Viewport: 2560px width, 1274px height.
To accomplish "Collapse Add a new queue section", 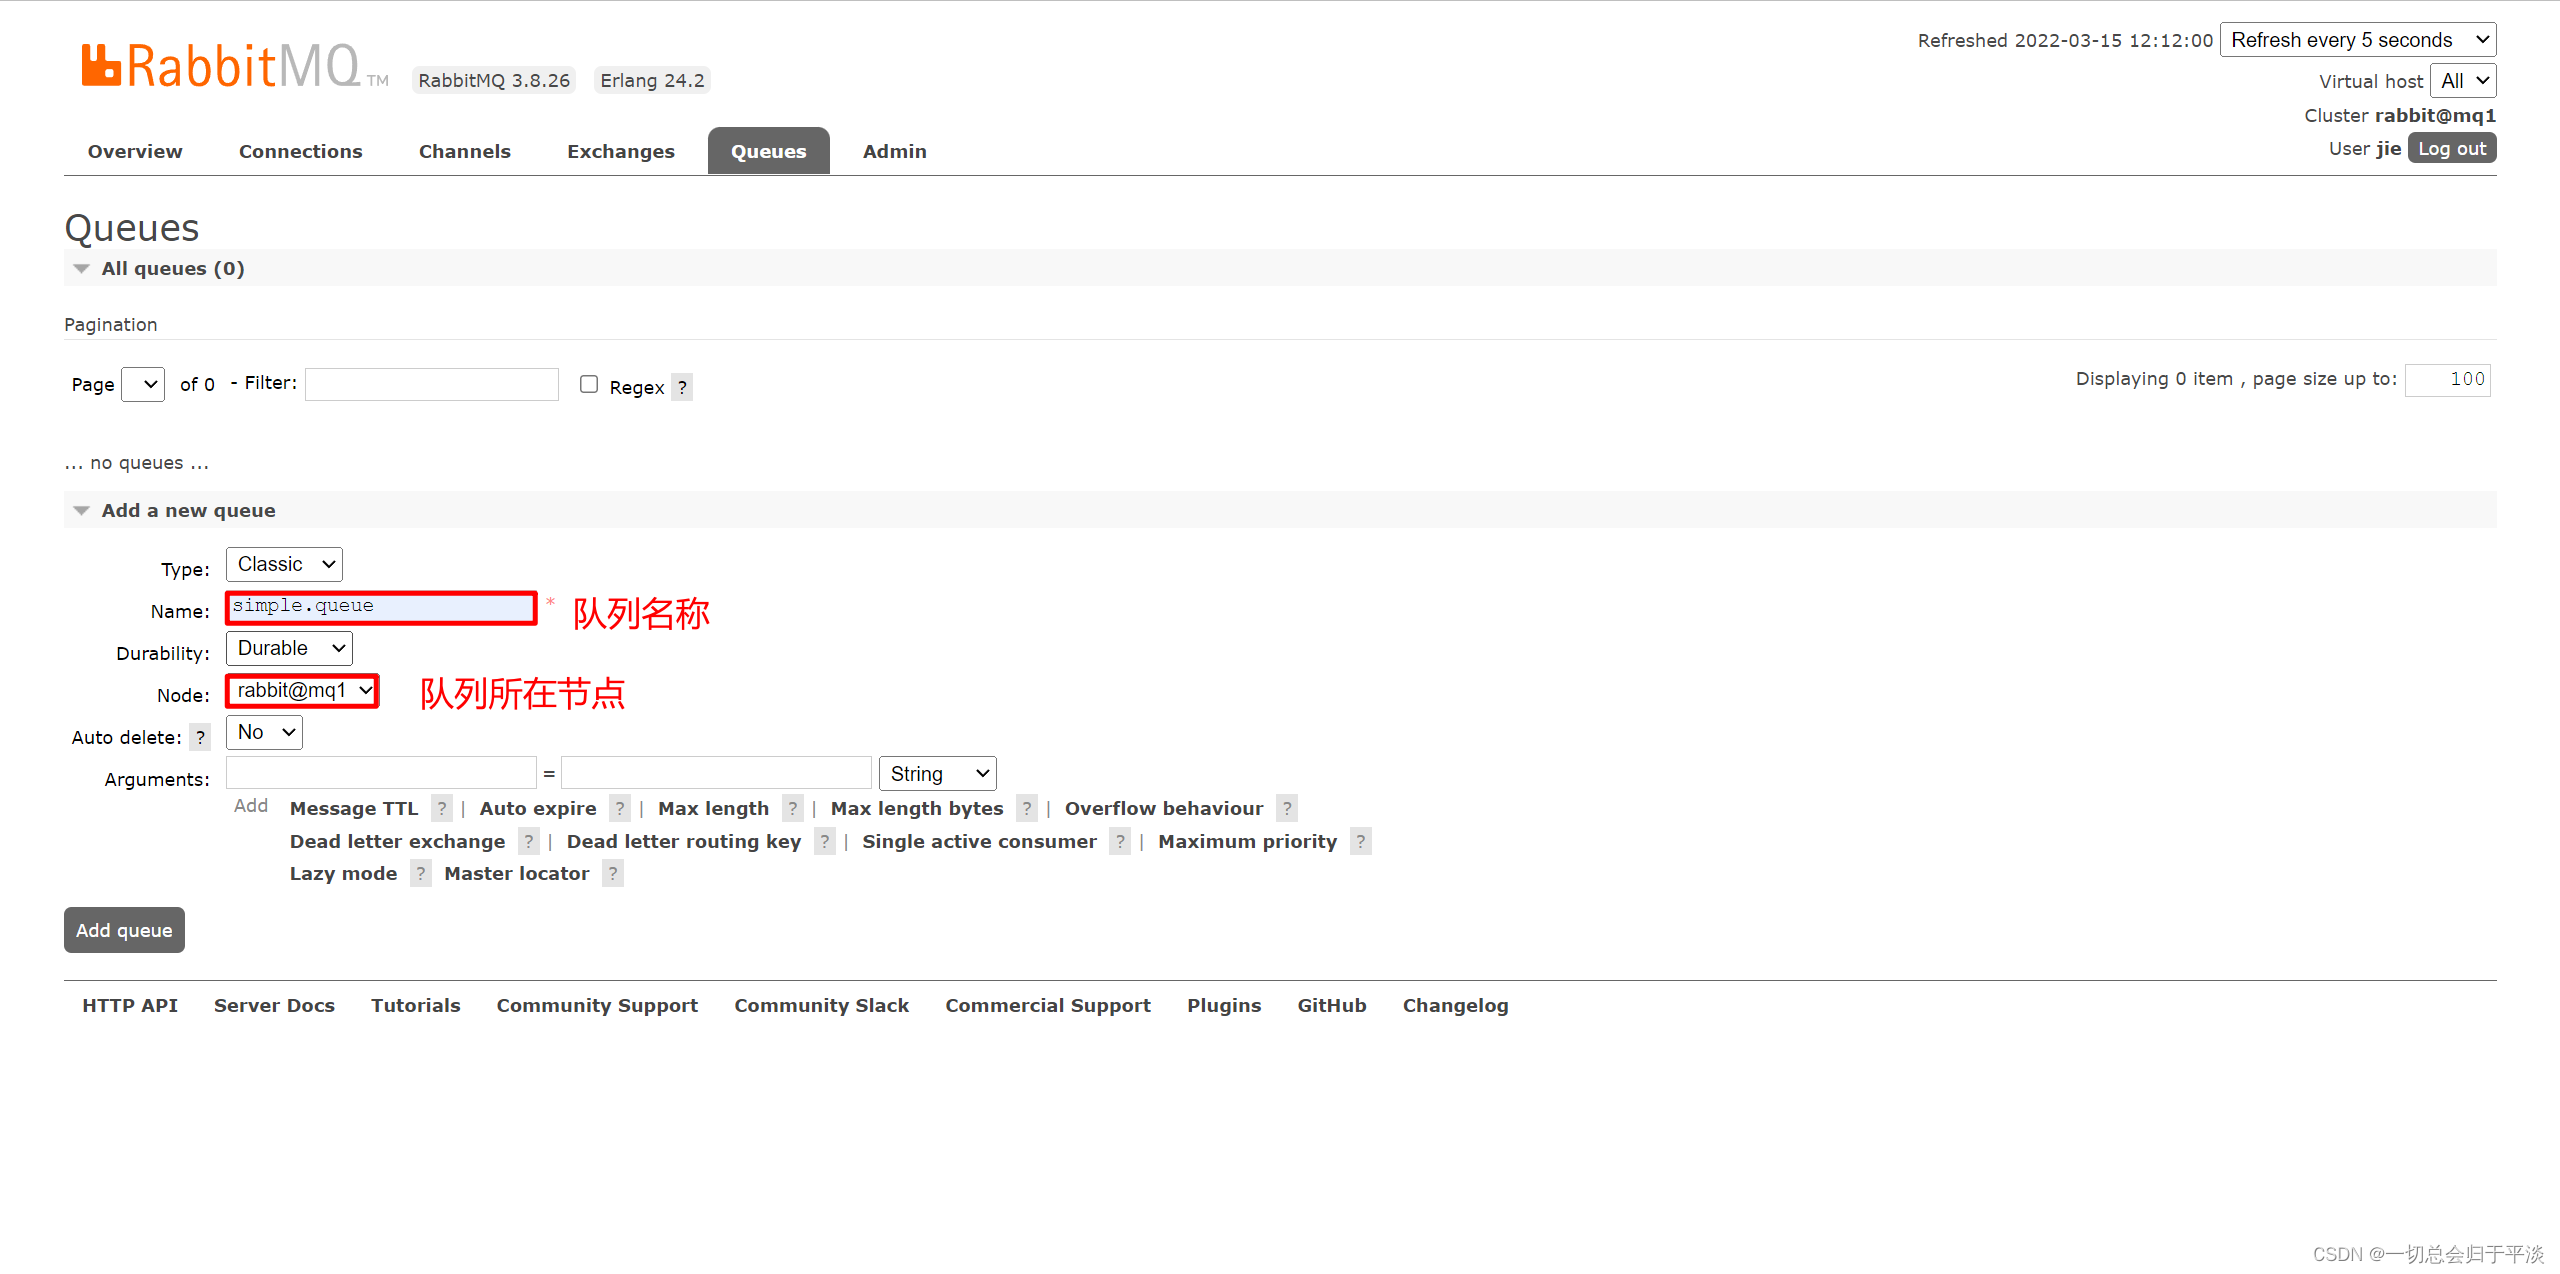I will point(187,510).
